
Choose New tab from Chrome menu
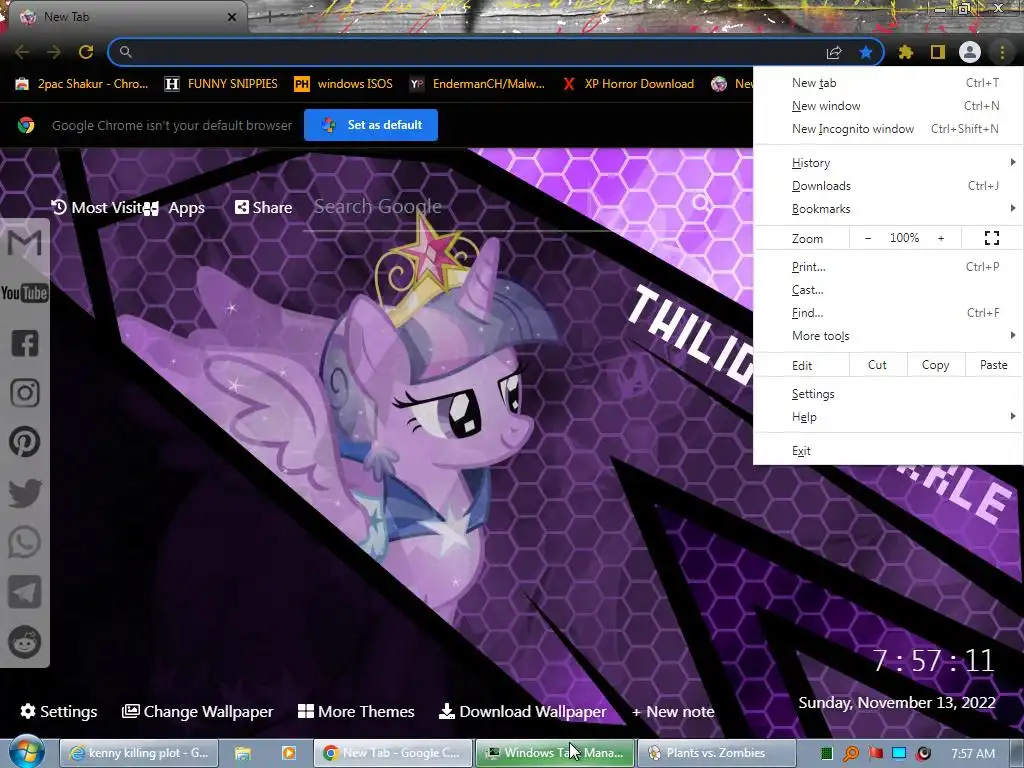[888, 83]
